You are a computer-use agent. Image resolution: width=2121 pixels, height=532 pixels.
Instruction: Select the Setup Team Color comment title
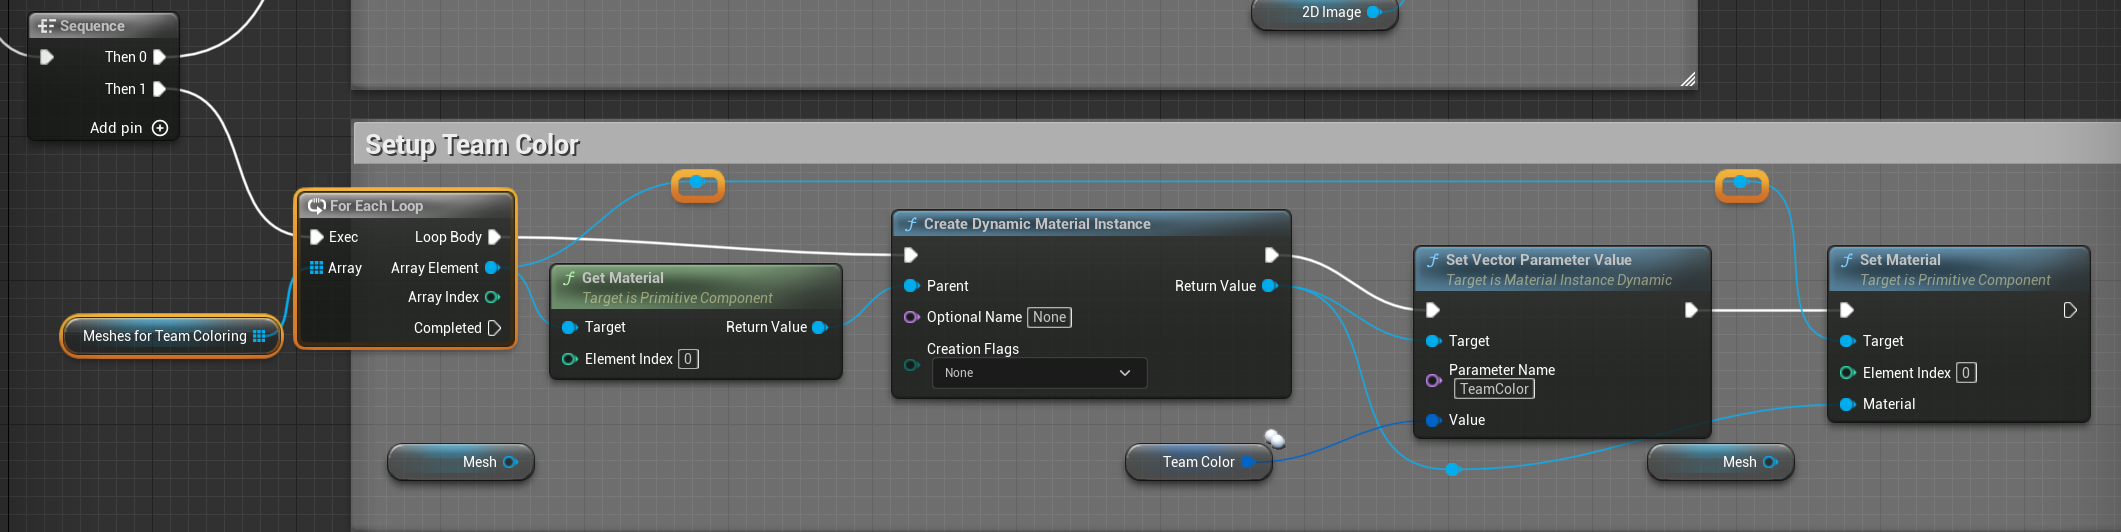click(472, 145)
